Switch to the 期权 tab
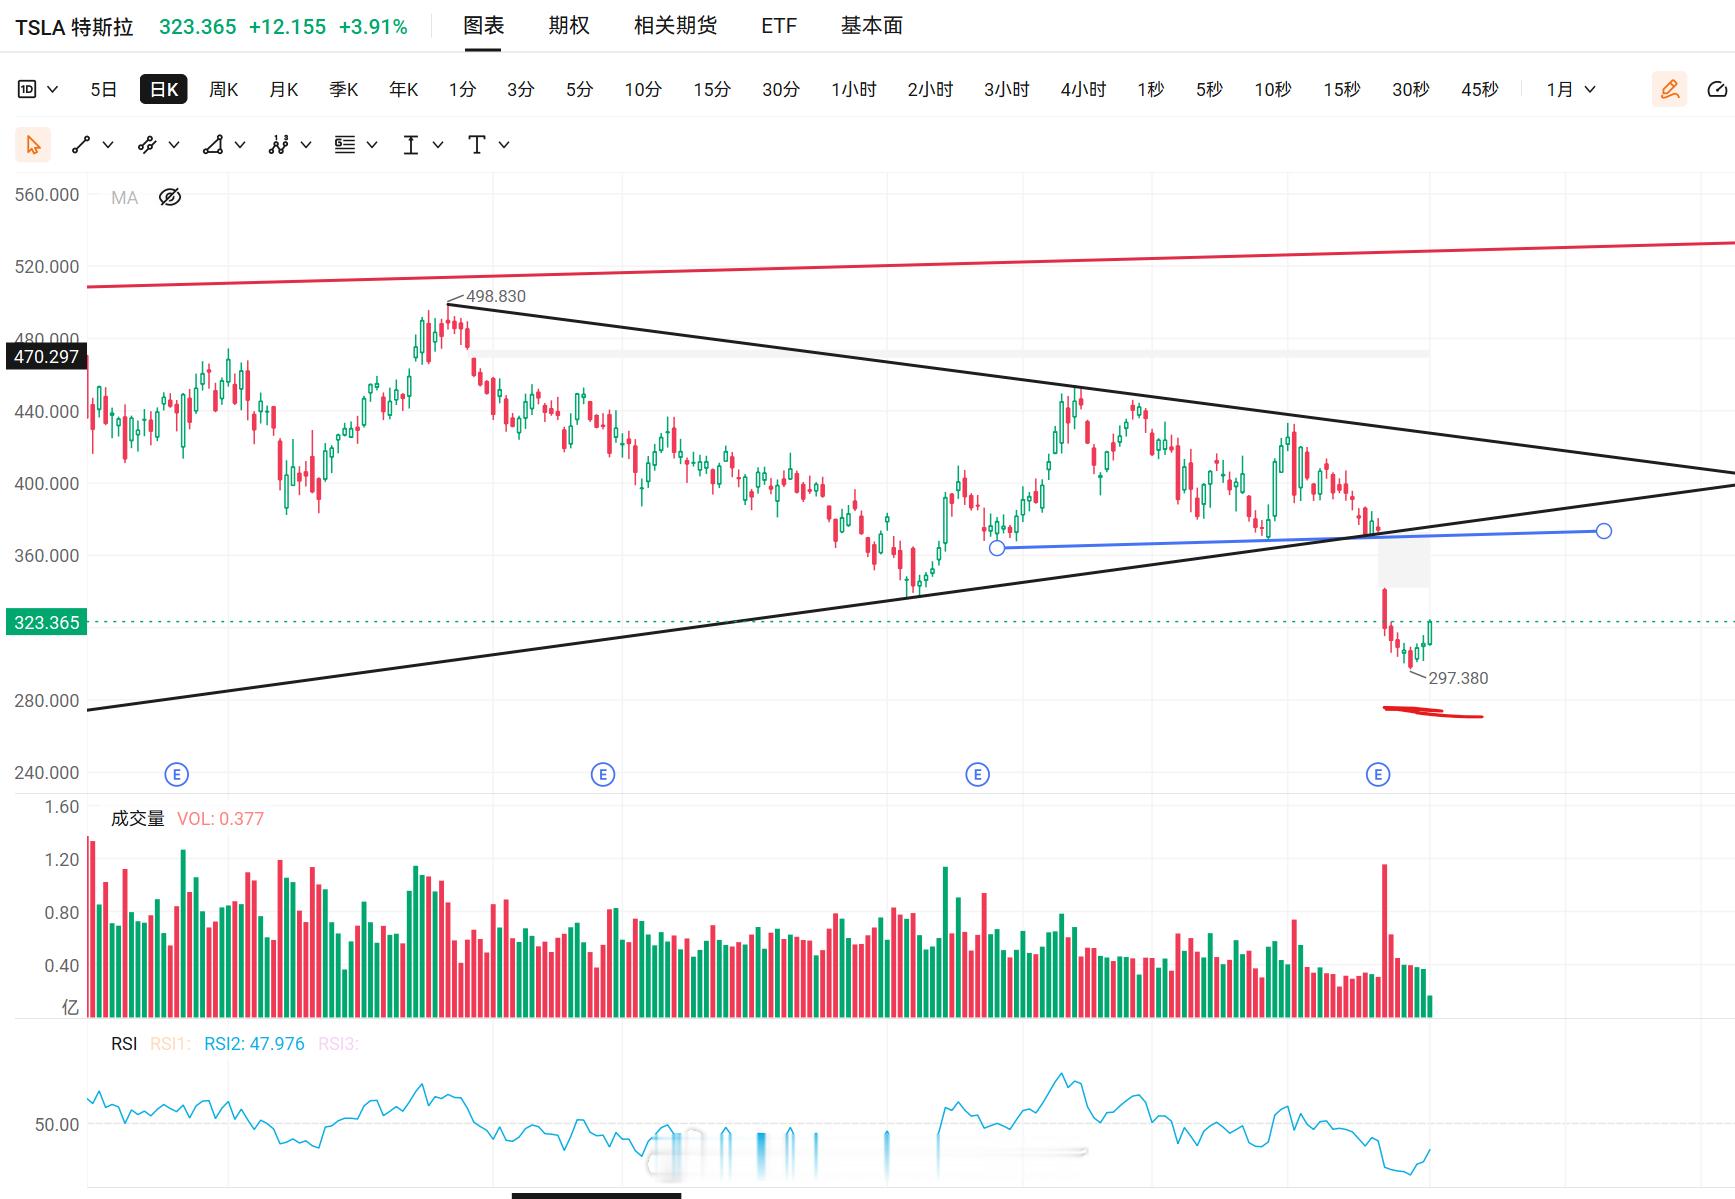 click(x=569, y=26)
